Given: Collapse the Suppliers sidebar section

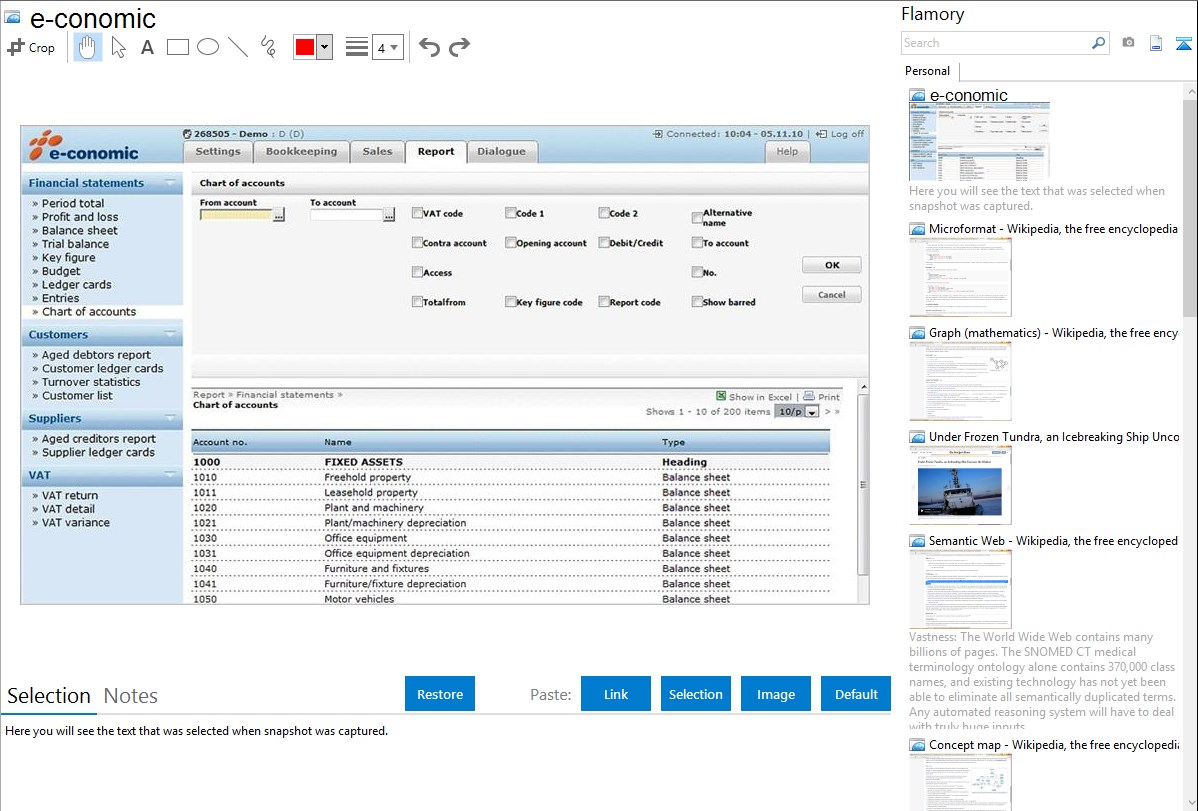Looking at the screenshot, I should pos(170,418).
